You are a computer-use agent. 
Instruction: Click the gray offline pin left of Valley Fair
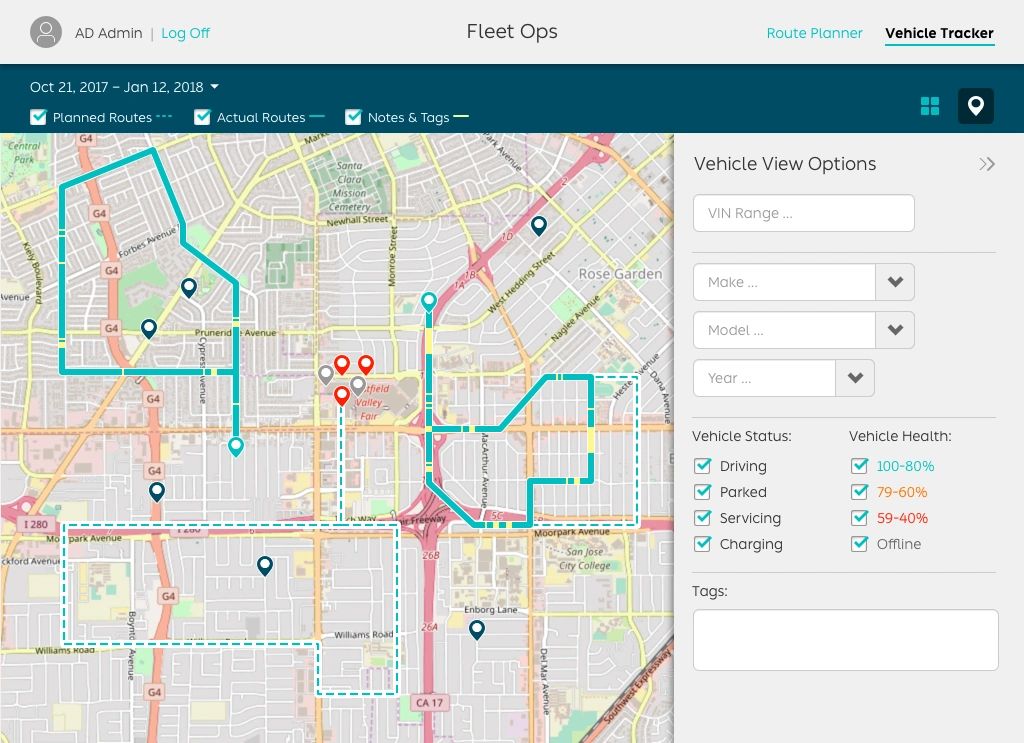[x=325, y=374]
